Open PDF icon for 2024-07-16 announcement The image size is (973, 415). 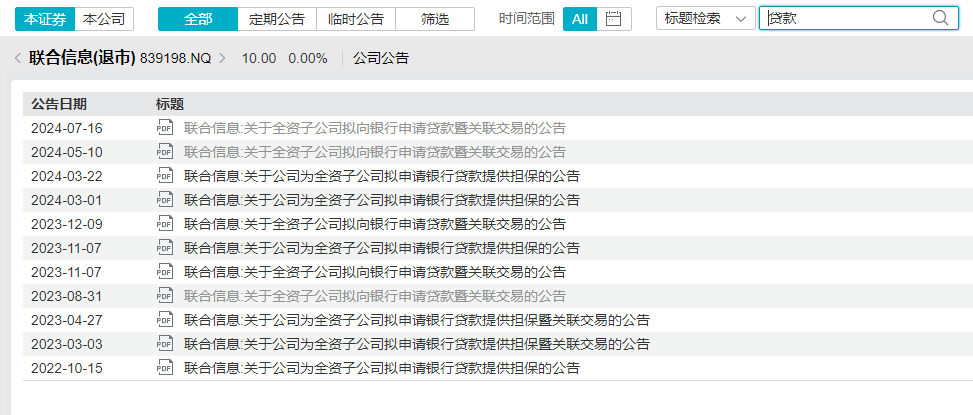[164, 128]
